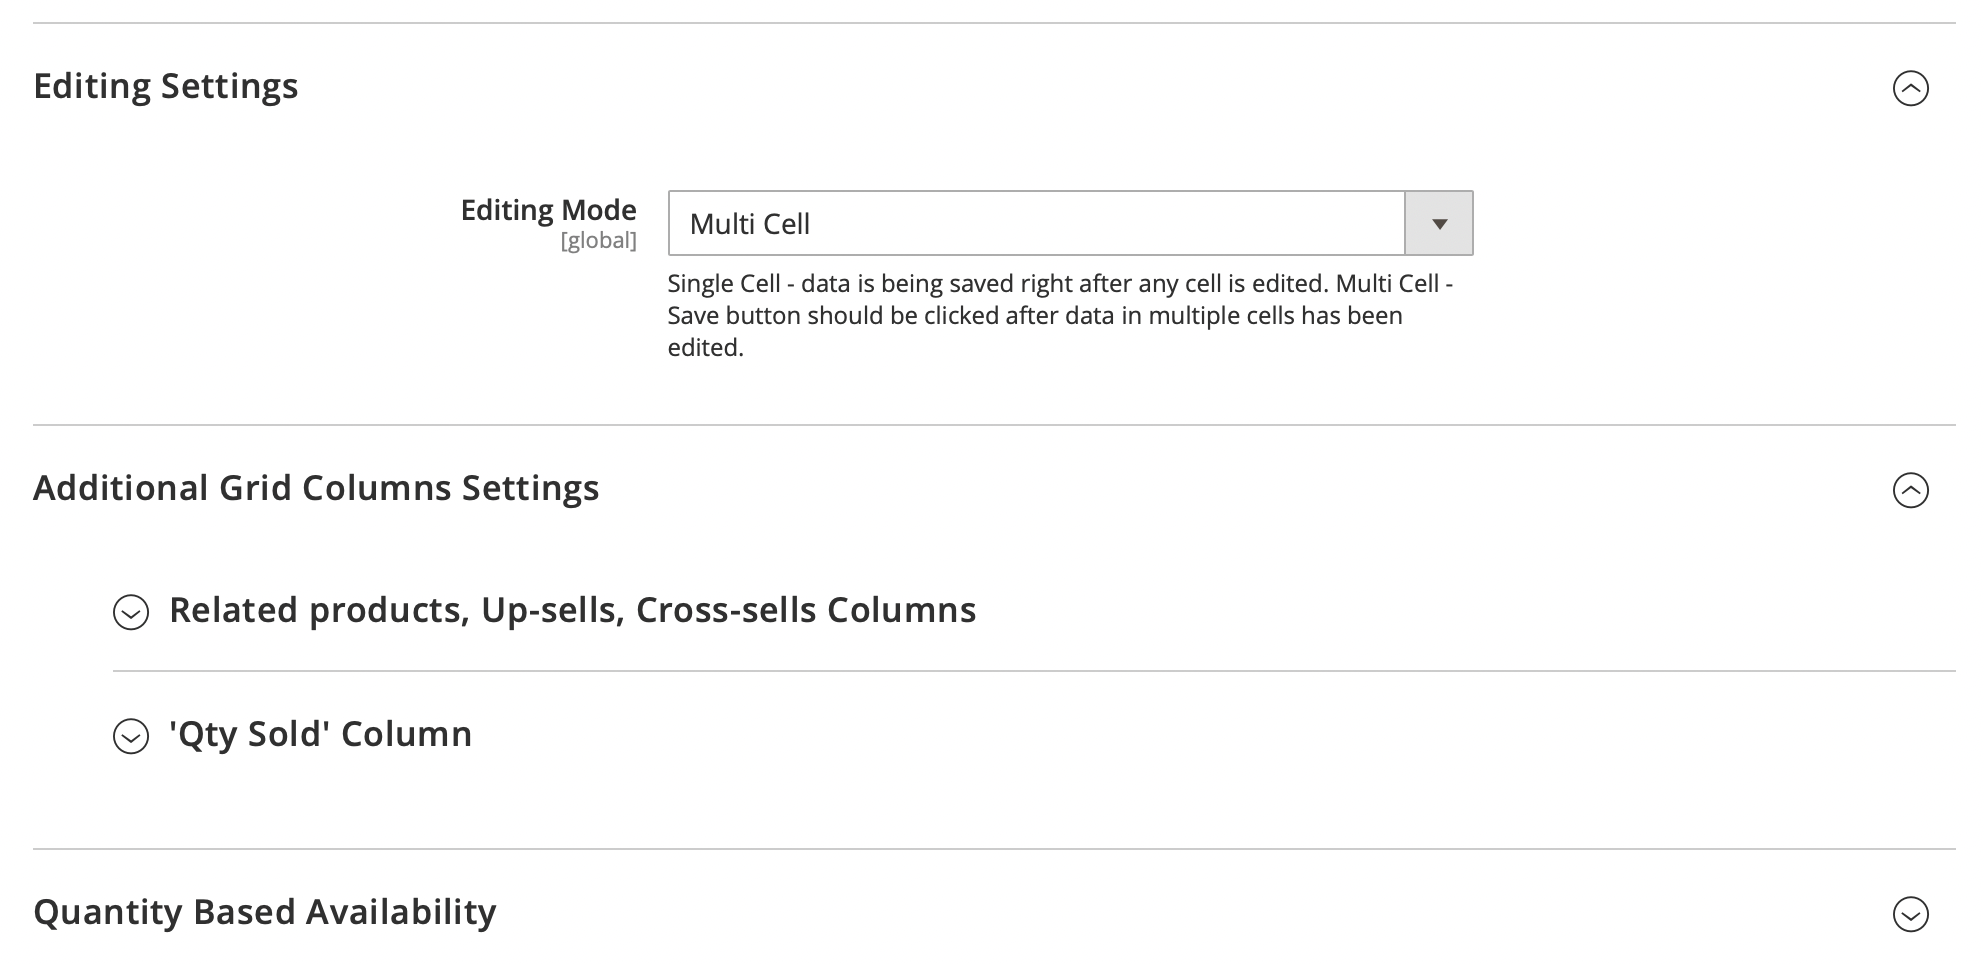Expand the Quantity Based Availability heading
1984x964 pixels.
point(265,912)
